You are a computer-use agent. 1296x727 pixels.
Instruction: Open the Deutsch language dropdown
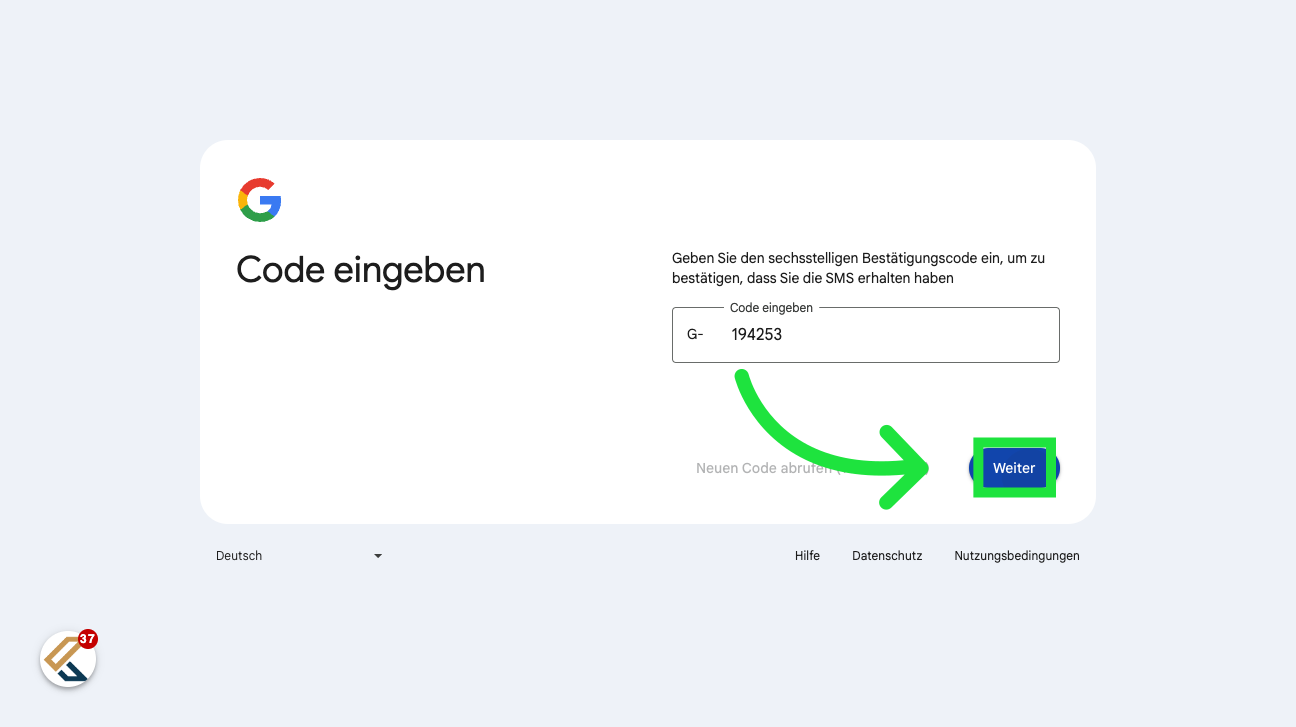coord(299,556)
